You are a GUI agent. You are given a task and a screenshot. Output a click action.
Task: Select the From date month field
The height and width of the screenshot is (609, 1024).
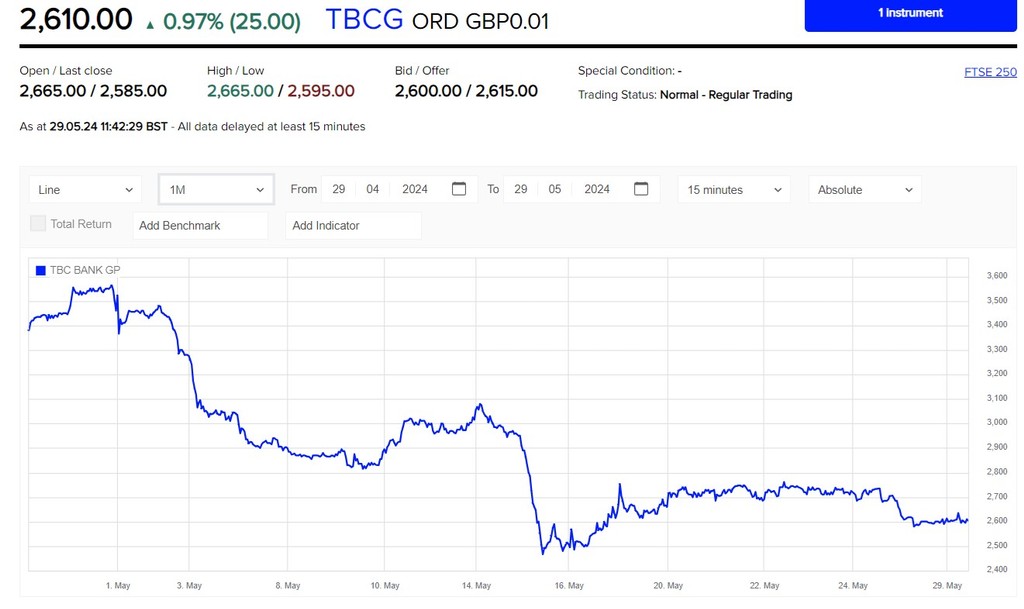click(x=373, y=189)
